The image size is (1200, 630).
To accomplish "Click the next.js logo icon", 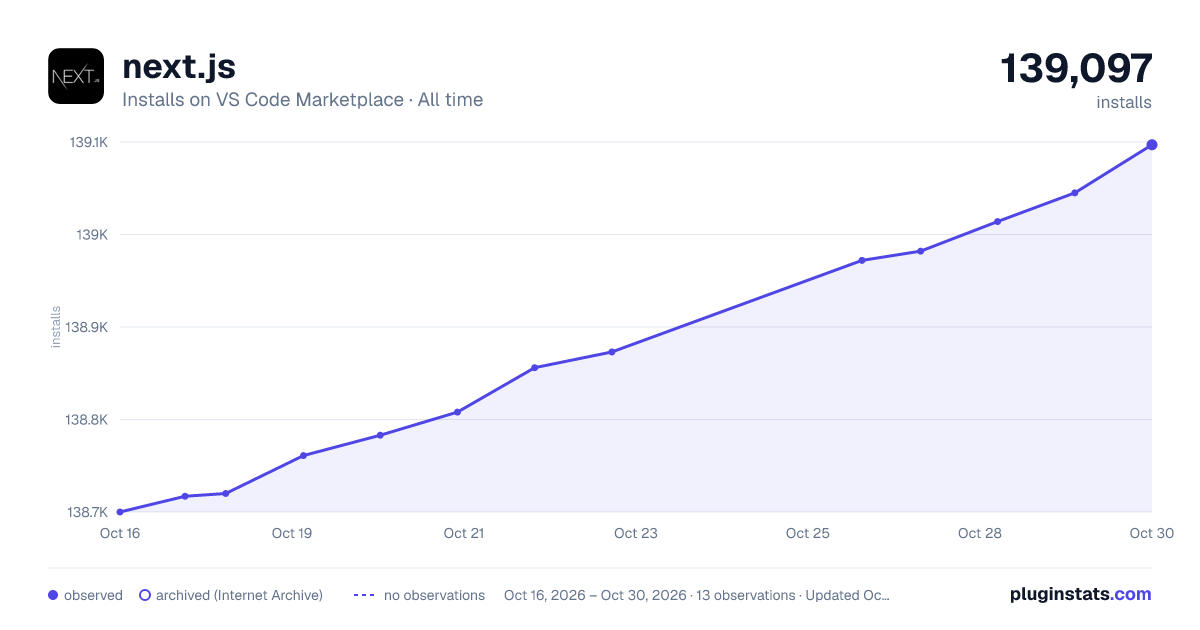I will (x=76, y=76).
